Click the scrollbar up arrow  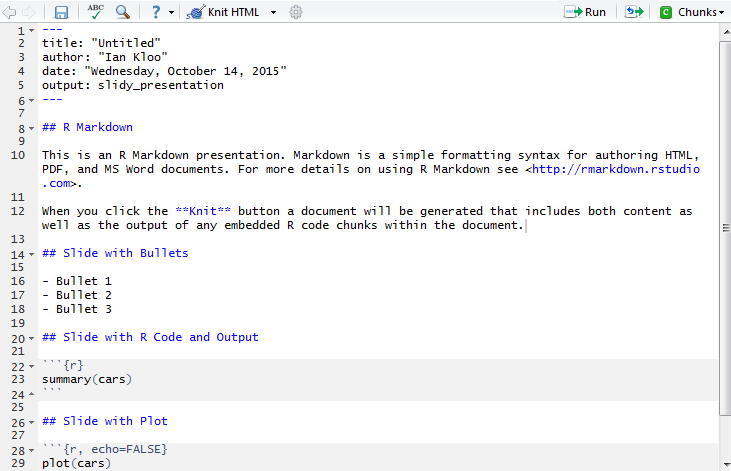click(x=726, y=32)
